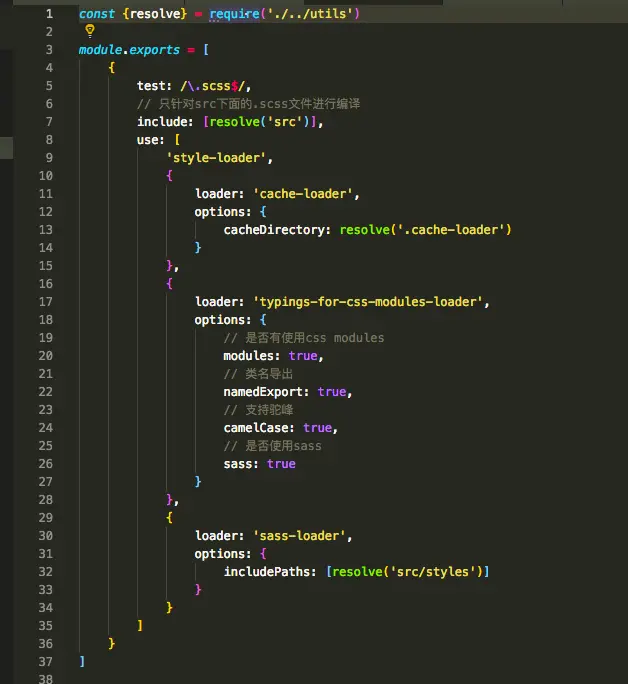Click the 'src/styles' string
628x684 pixels.
[433, 572]
